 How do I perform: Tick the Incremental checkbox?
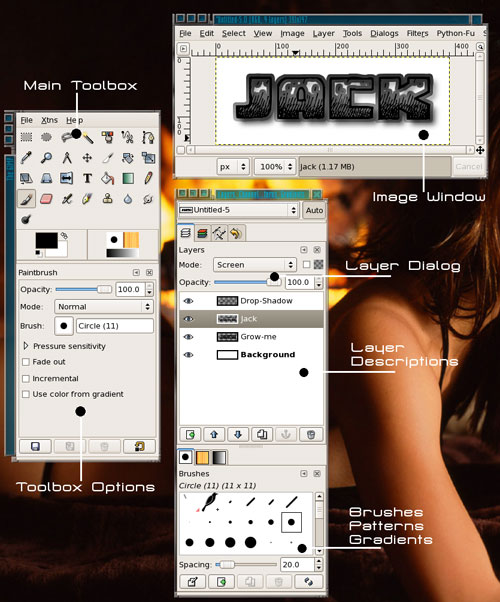[26, 379]
